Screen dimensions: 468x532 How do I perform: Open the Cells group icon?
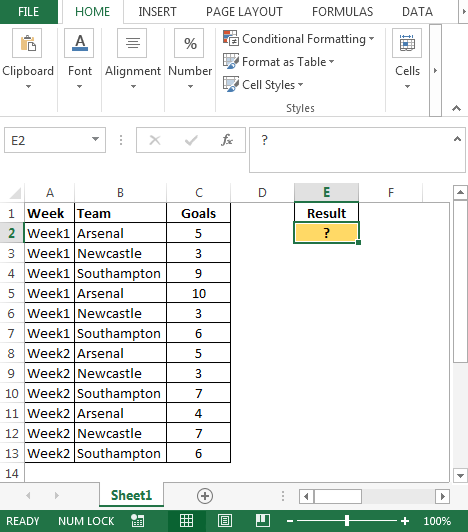[407, 43]
